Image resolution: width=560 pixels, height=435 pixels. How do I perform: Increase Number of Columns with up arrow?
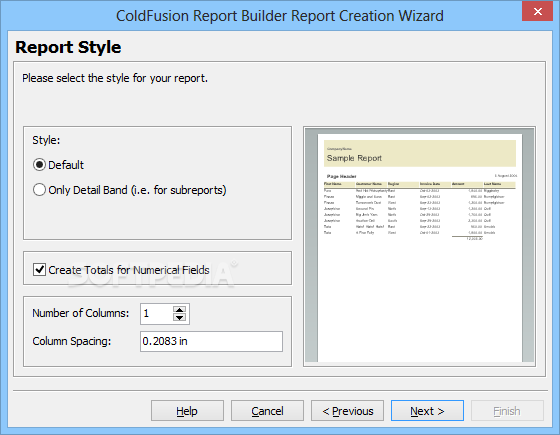pos(179,310)
